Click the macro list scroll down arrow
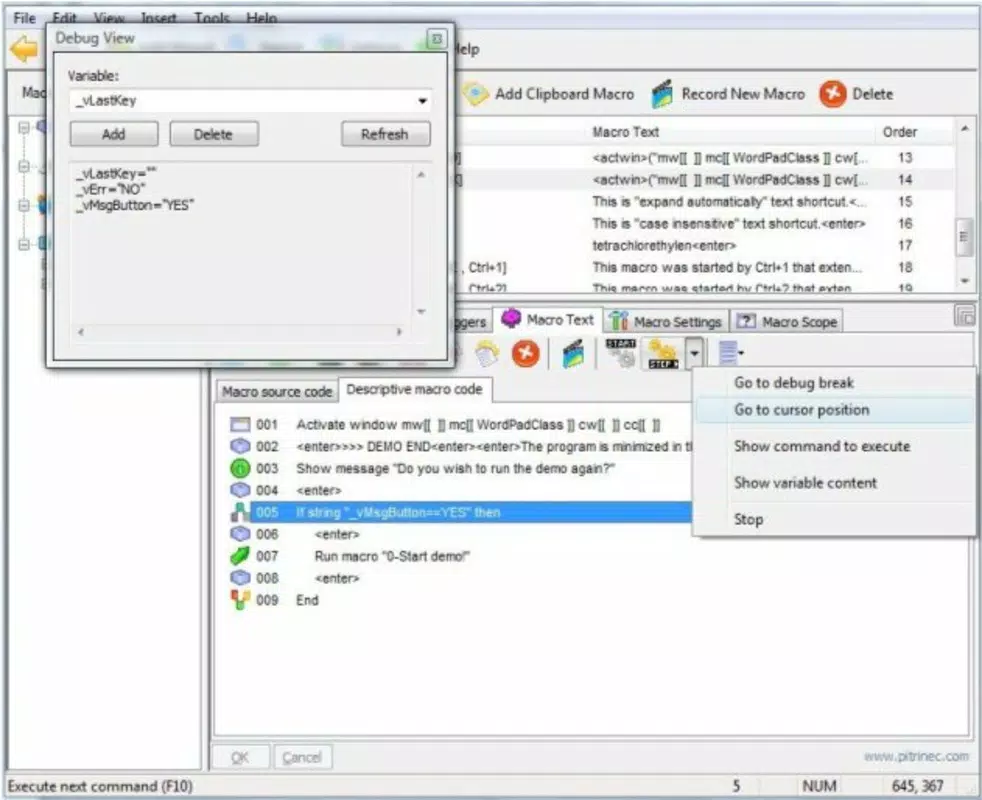 pos(964,281)
